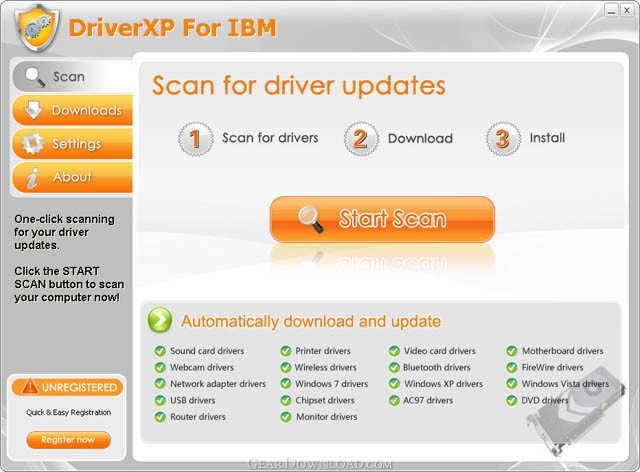Click green check next to Network adapter drivers
Image resolution: width=640 pixels, height=472 pixels.
[x=160, y=384]
